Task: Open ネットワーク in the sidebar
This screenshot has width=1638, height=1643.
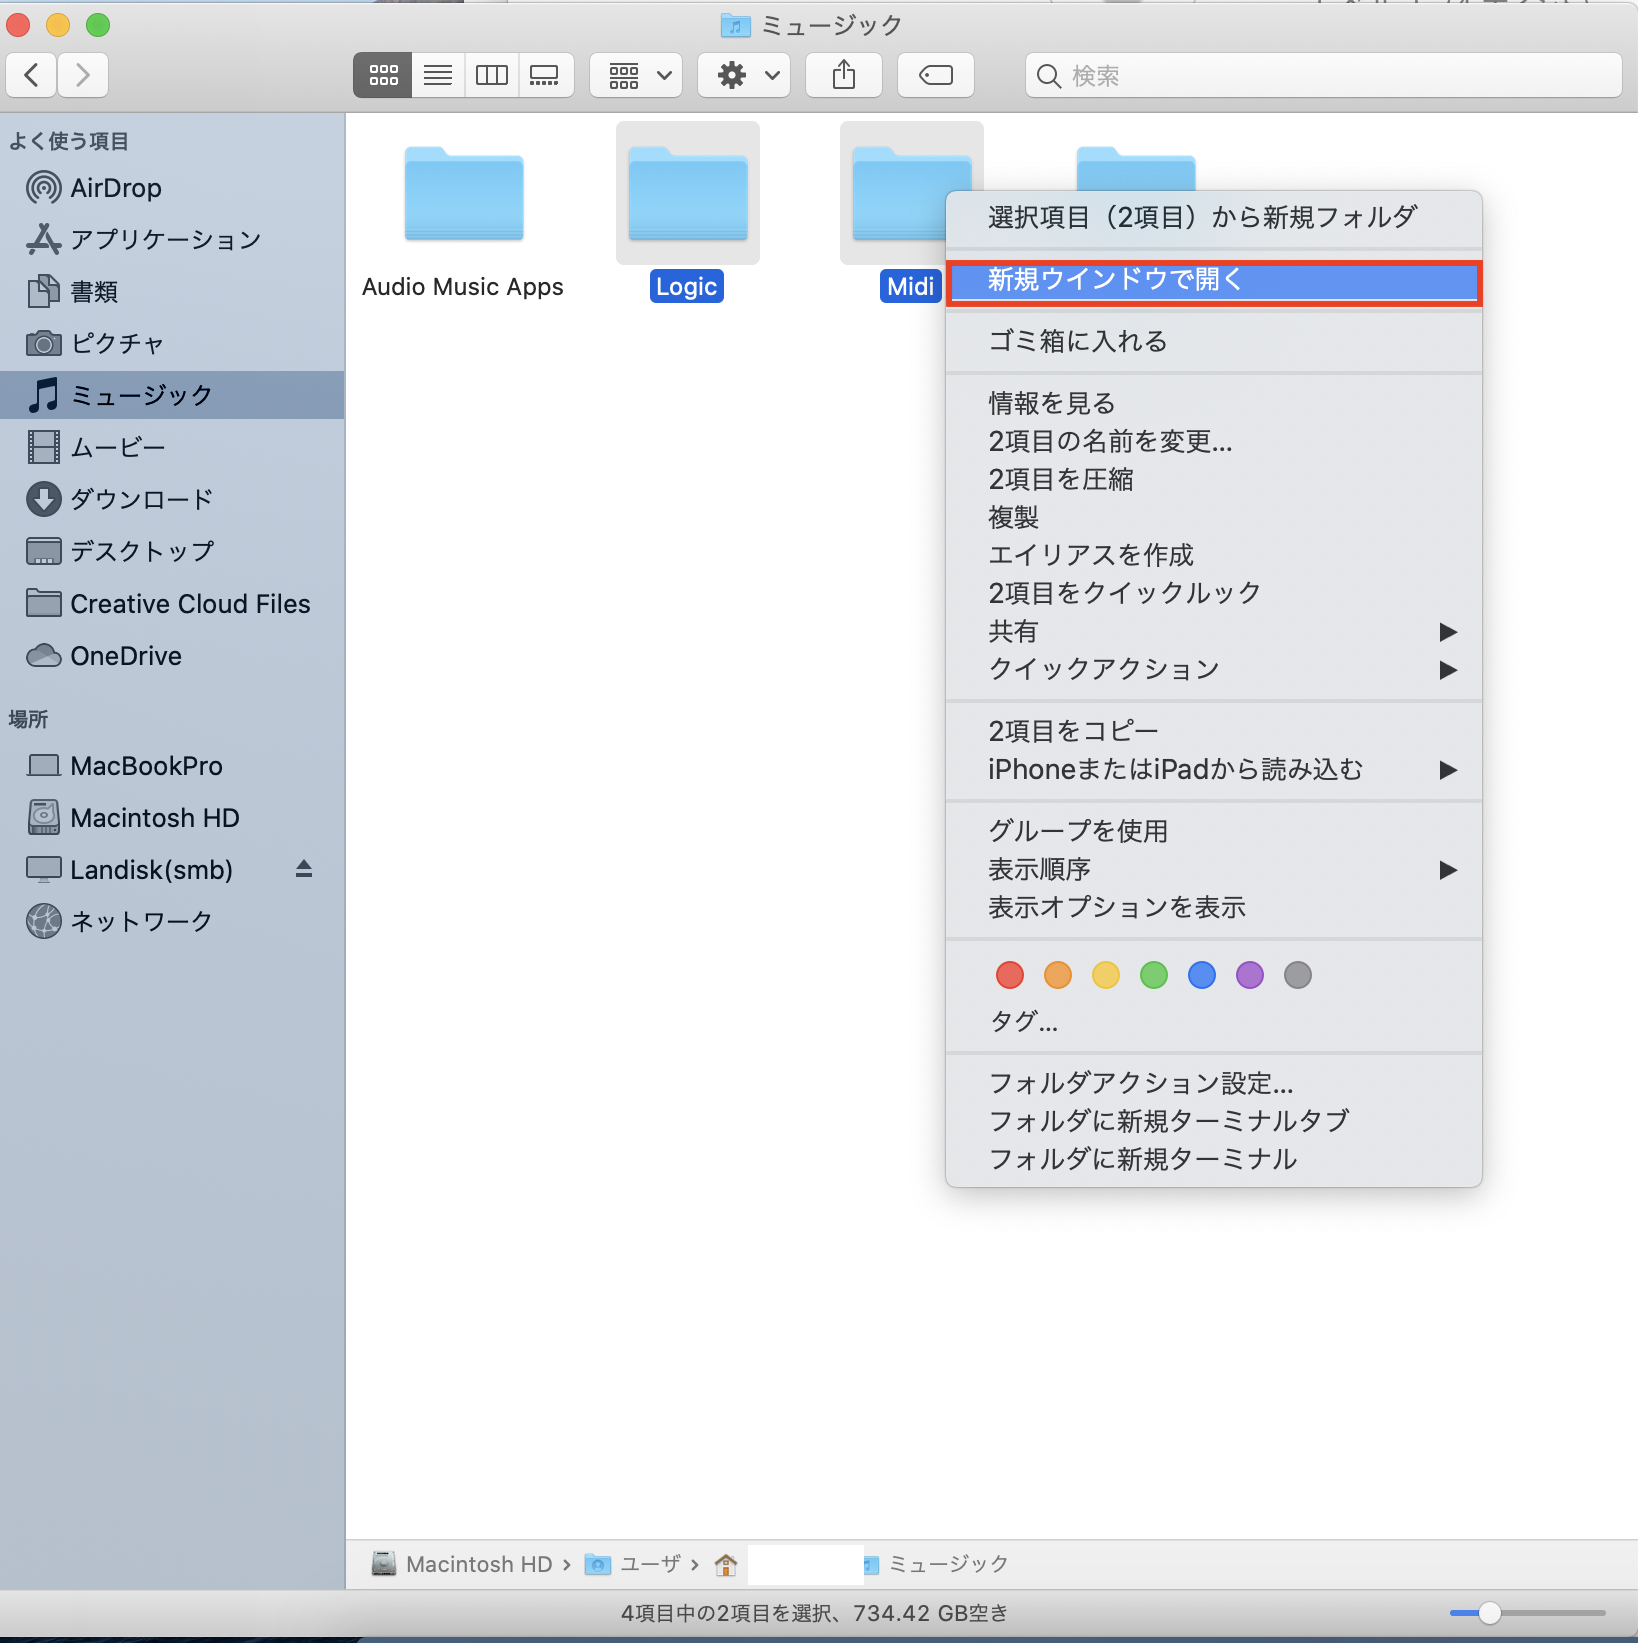Action: (x=172, y=922)
